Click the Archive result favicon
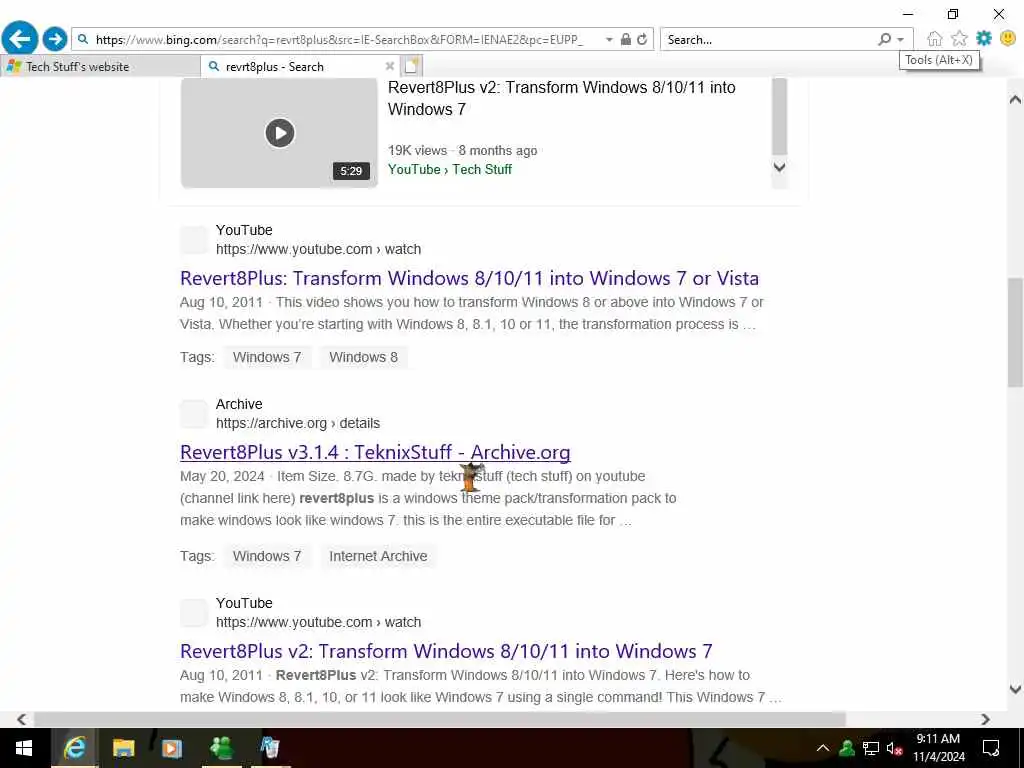 pyautogui.click(x=194, y=414)
